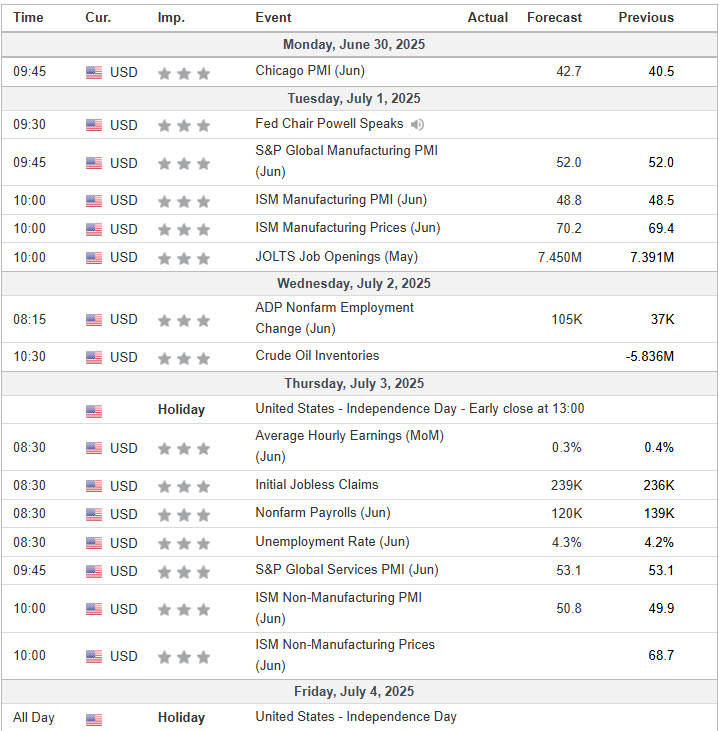Open S&P Global Manufacturing PMI (Jun) event
Image resolution: width=719 pixels, height=731 pixels.
pyautogui.click(x=346, y=161)
